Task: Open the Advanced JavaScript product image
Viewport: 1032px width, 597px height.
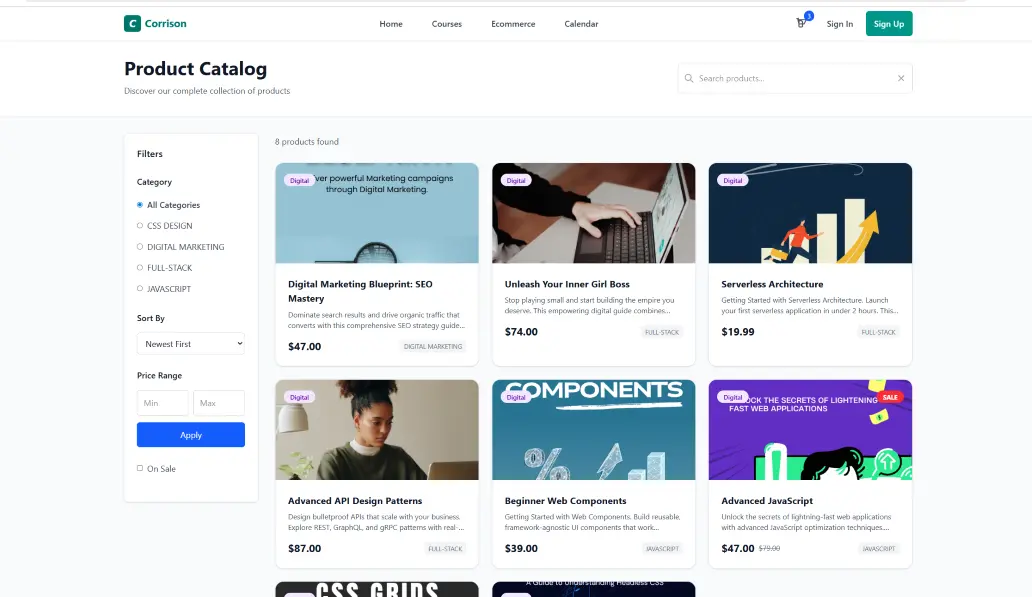Action: [810, 430]
